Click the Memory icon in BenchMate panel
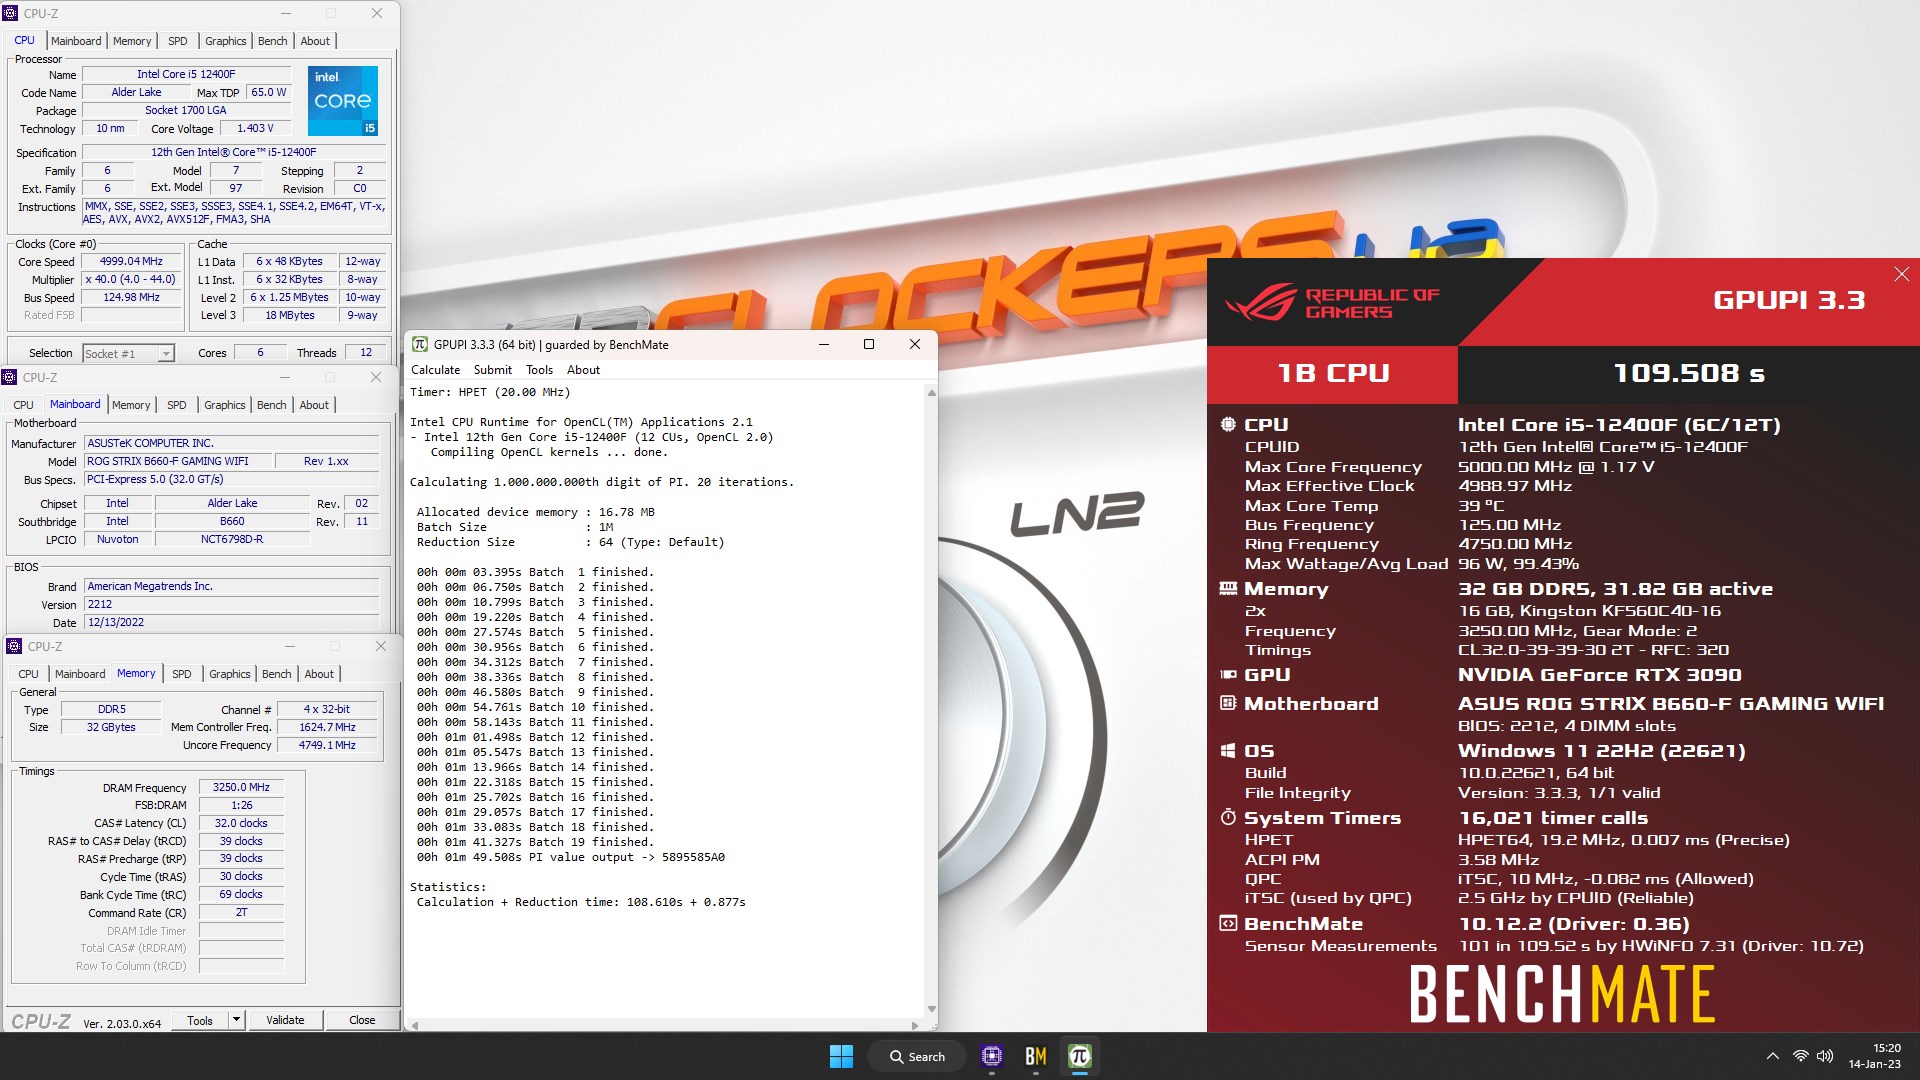This screenshot has height=1080, width=1920. click(x=1228, y=589)
